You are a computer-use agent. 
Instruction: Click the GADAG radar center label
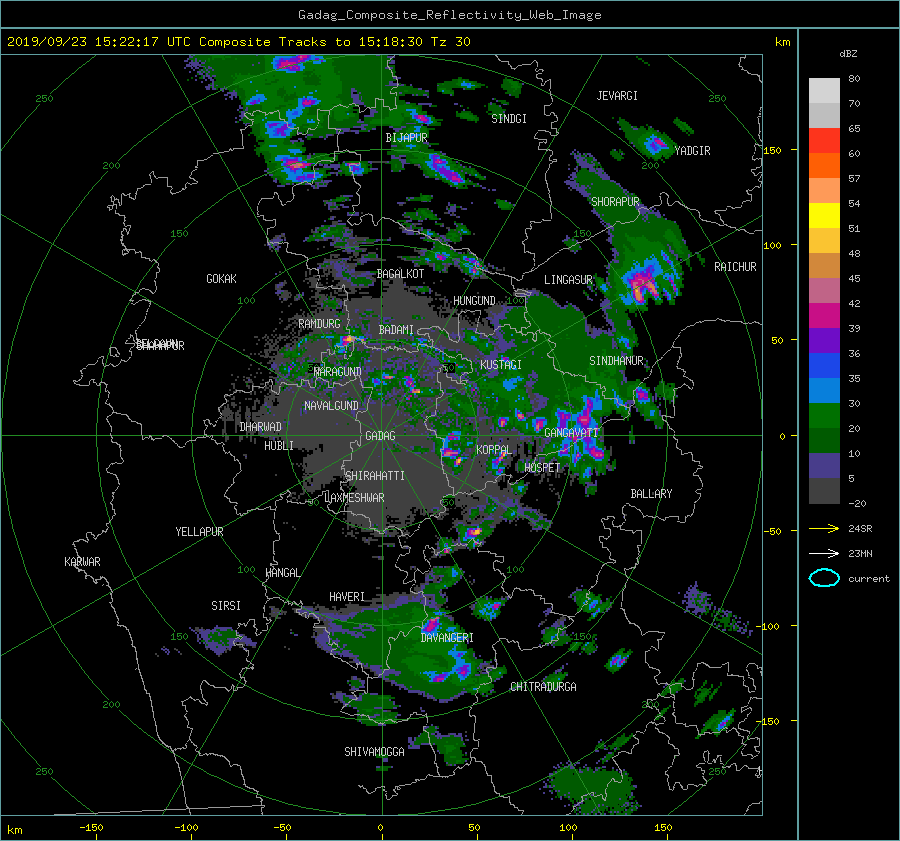coord(380,436)
